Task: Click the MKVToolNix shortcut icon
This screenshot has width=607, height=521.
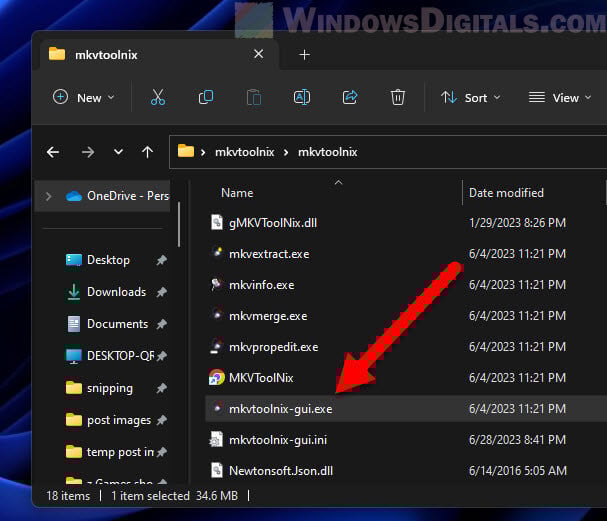Action: point(216,377)
